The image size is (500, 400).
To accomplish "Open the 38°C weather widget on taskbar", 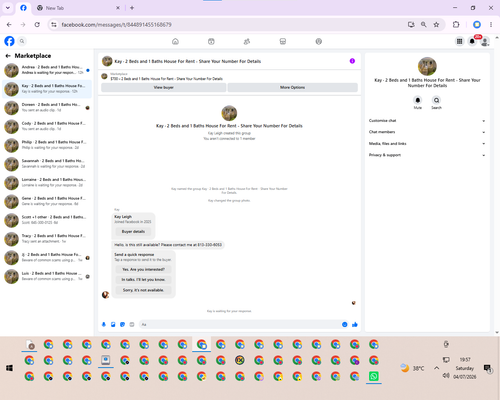I will click(412, 368).
